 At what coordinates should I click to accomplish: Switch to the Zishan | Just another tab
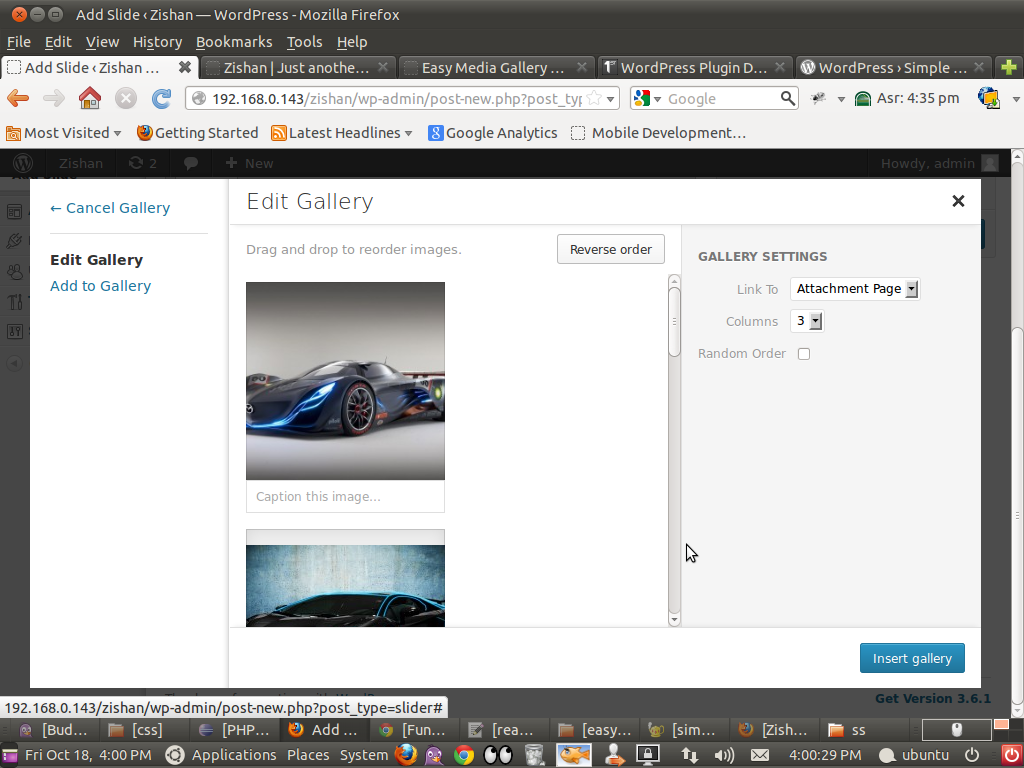[297, 67]
